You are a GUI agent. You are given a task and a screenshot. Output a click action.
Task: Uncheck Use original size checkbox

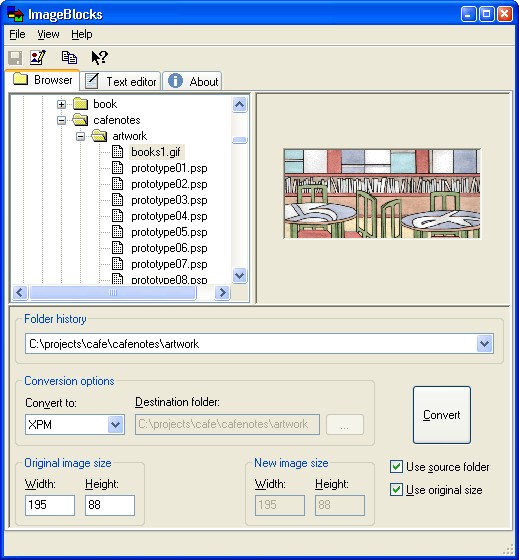(x=396, y=490)
